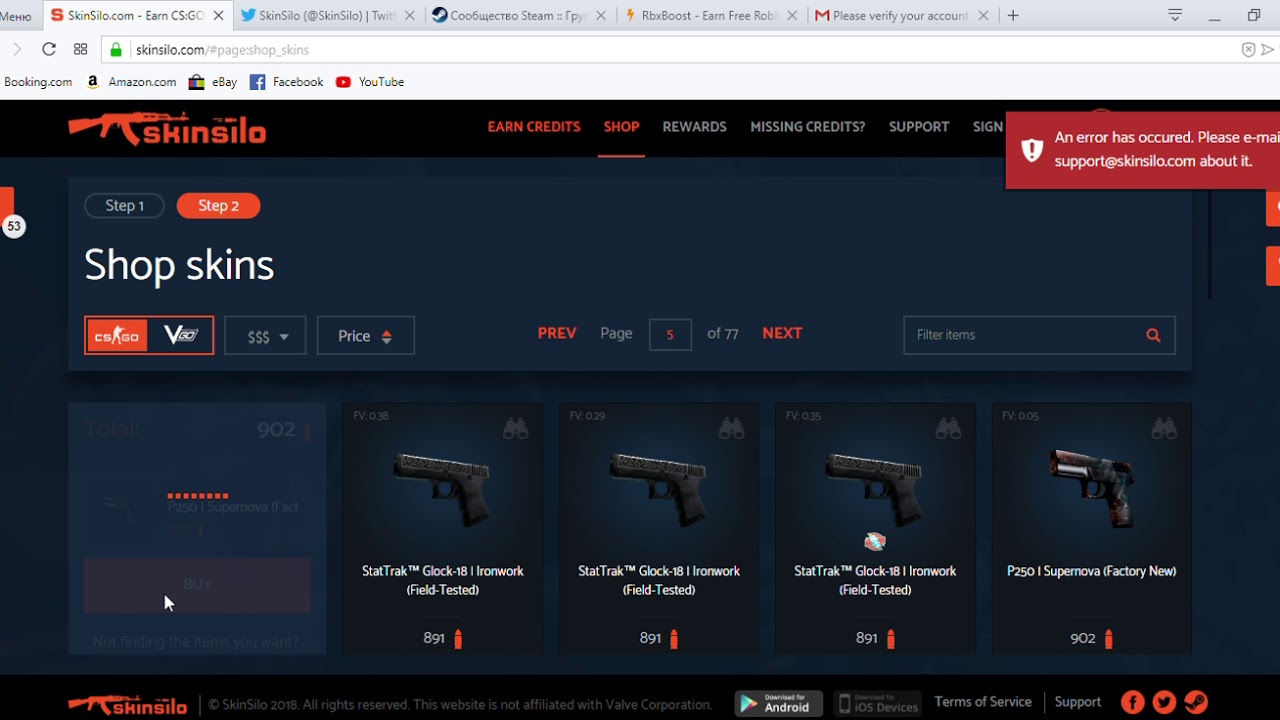
Task: Select P250 Supernova skin image
Action: [1091, 487]
